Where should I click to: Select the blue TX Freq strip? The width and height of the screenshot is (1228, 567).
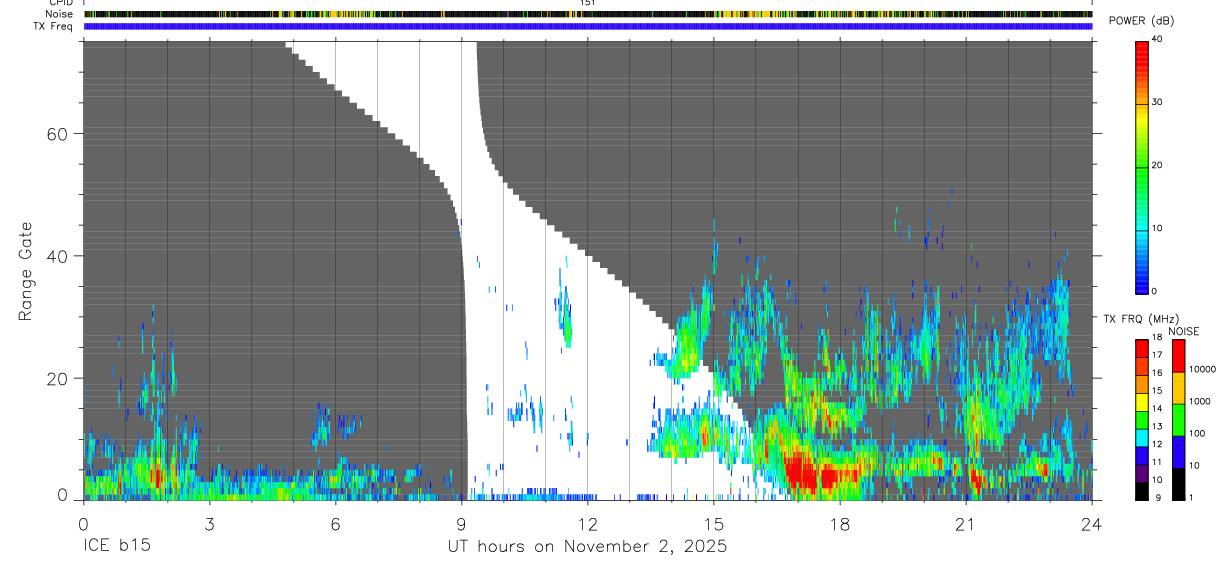[588, 26]
